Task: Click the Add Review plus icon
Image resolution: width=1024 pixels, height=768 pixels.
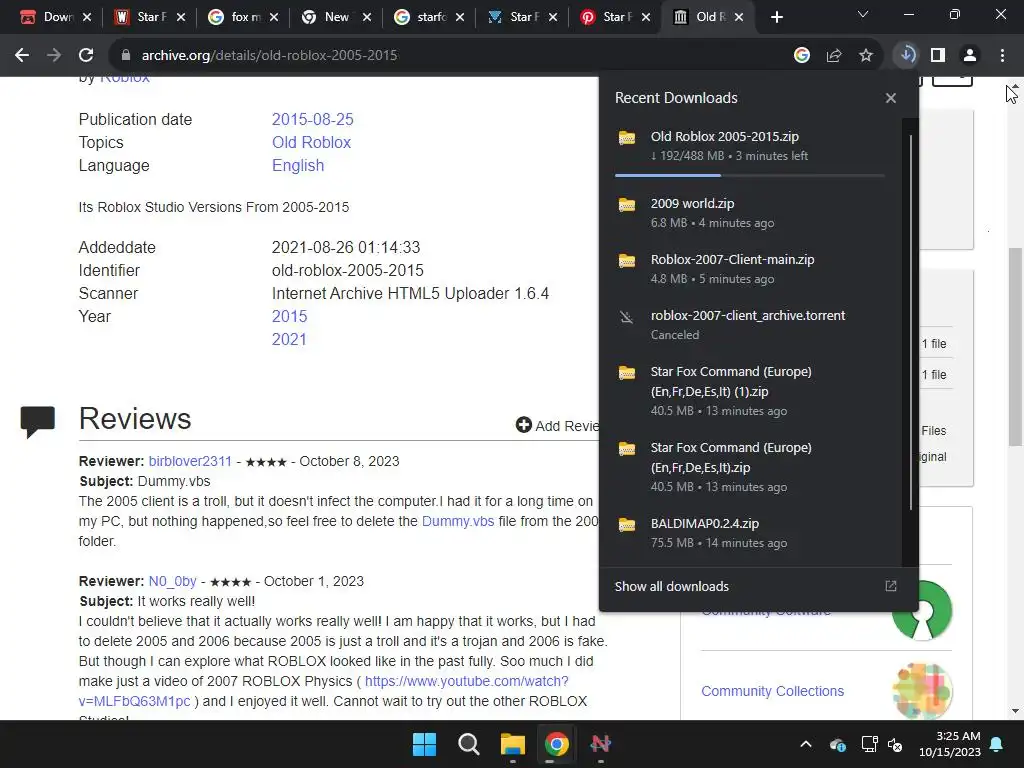Action: click(524, 425)
